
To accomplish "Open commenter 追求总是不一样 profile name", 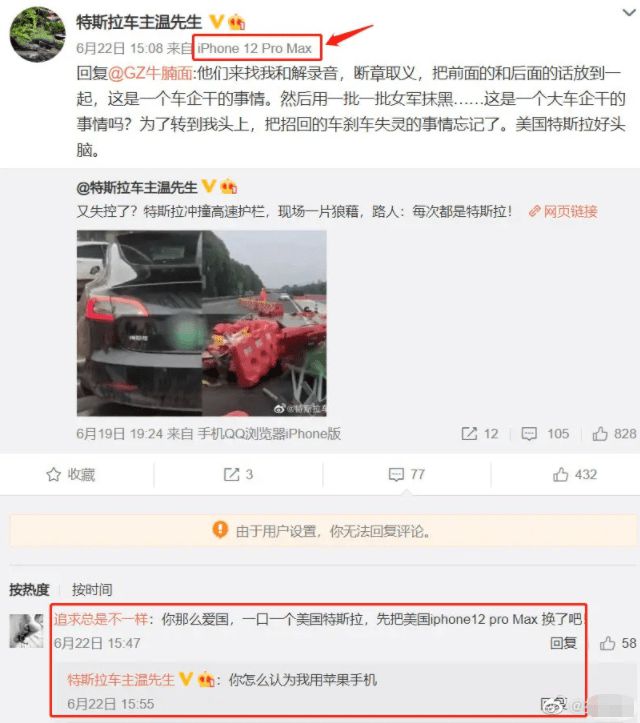I will [101, 619].
